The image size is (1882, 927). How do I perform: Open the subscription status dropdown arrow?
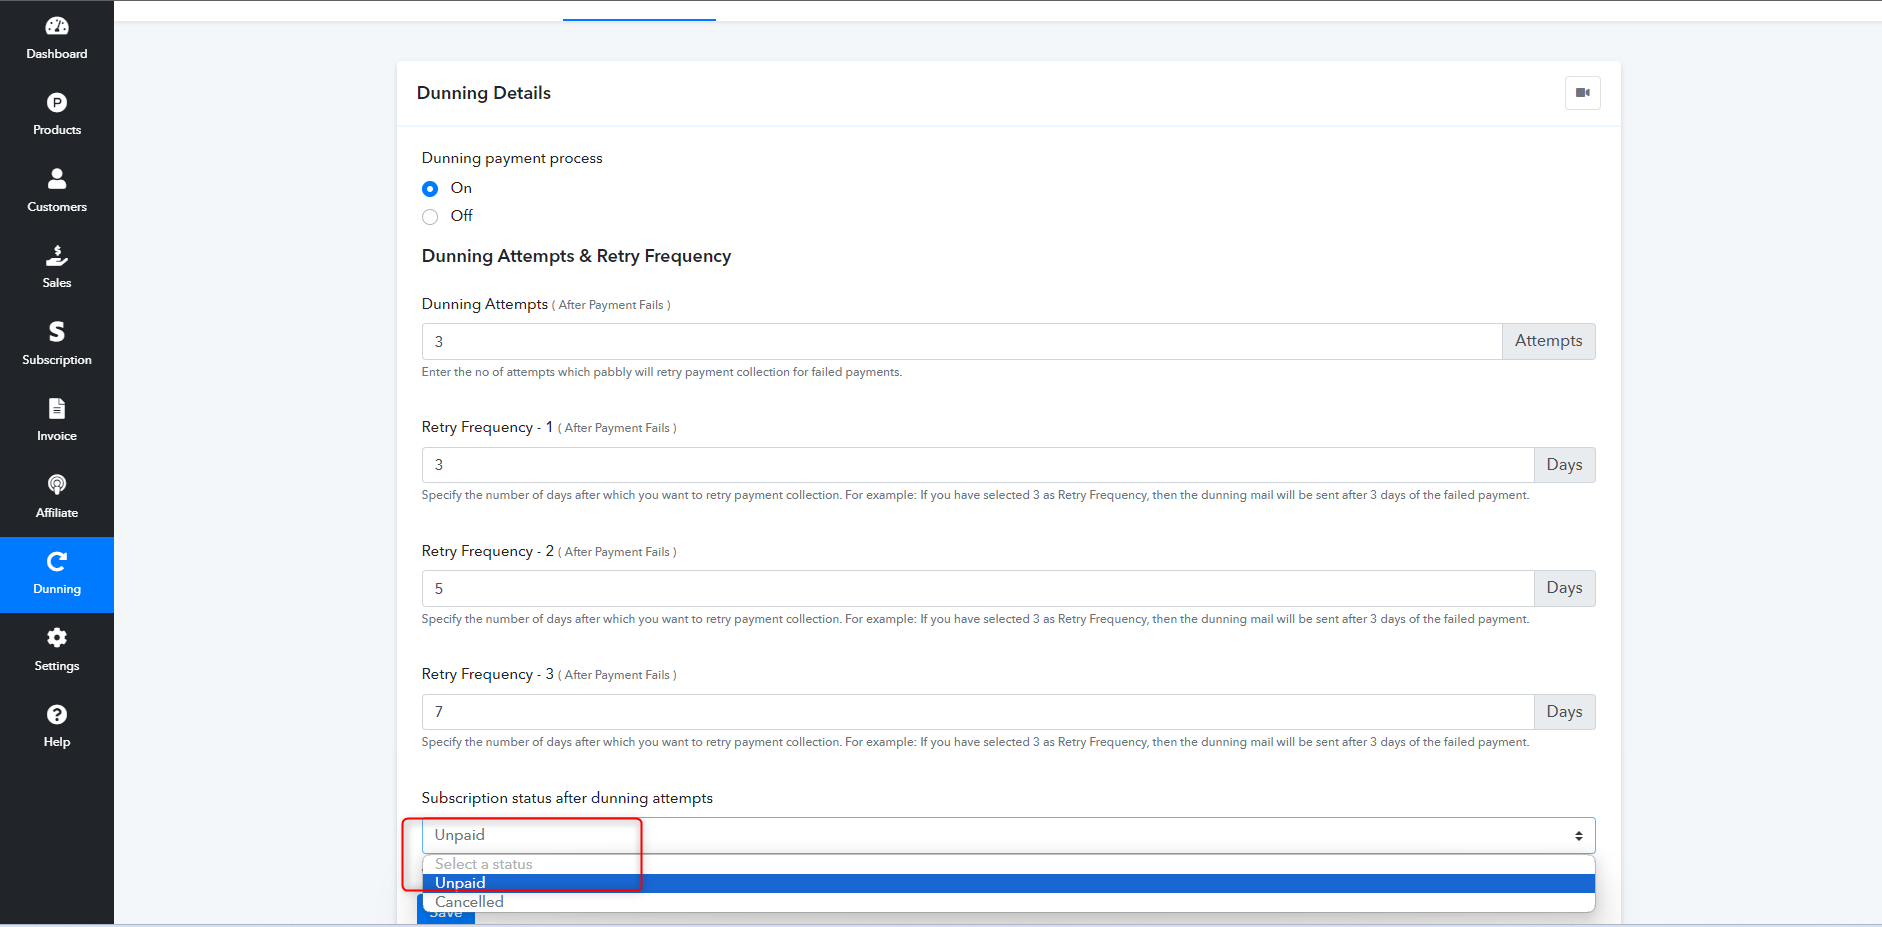coord(1578,836)
